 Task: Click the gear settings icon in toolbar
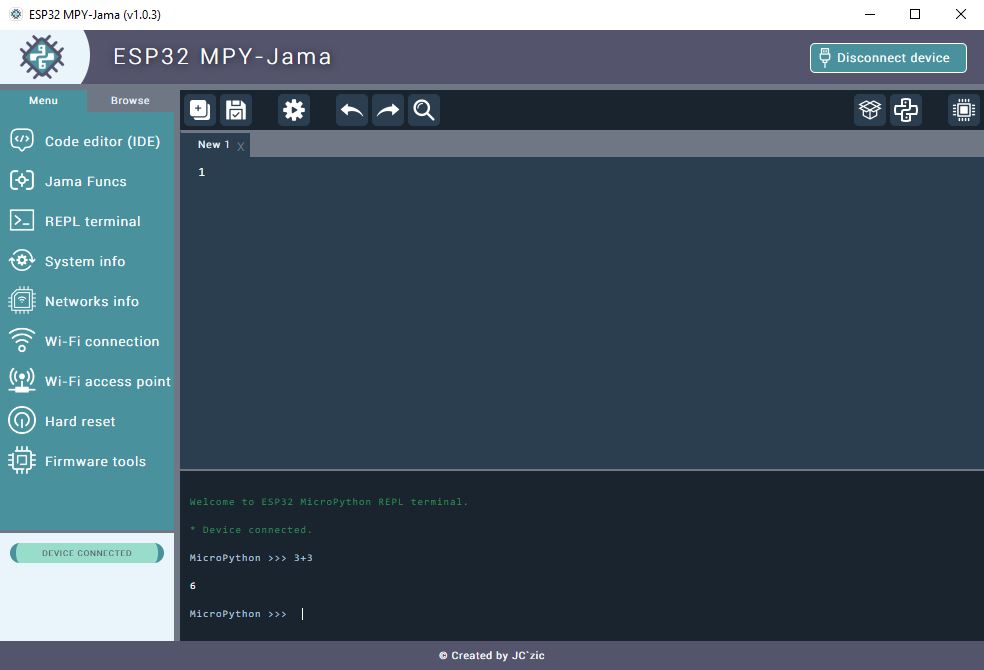click(294, 110)
